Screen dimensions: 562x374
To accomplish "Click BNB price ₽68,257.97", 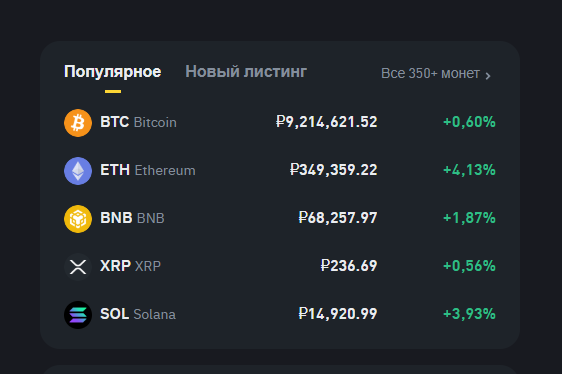I will [x=338, y=218].
